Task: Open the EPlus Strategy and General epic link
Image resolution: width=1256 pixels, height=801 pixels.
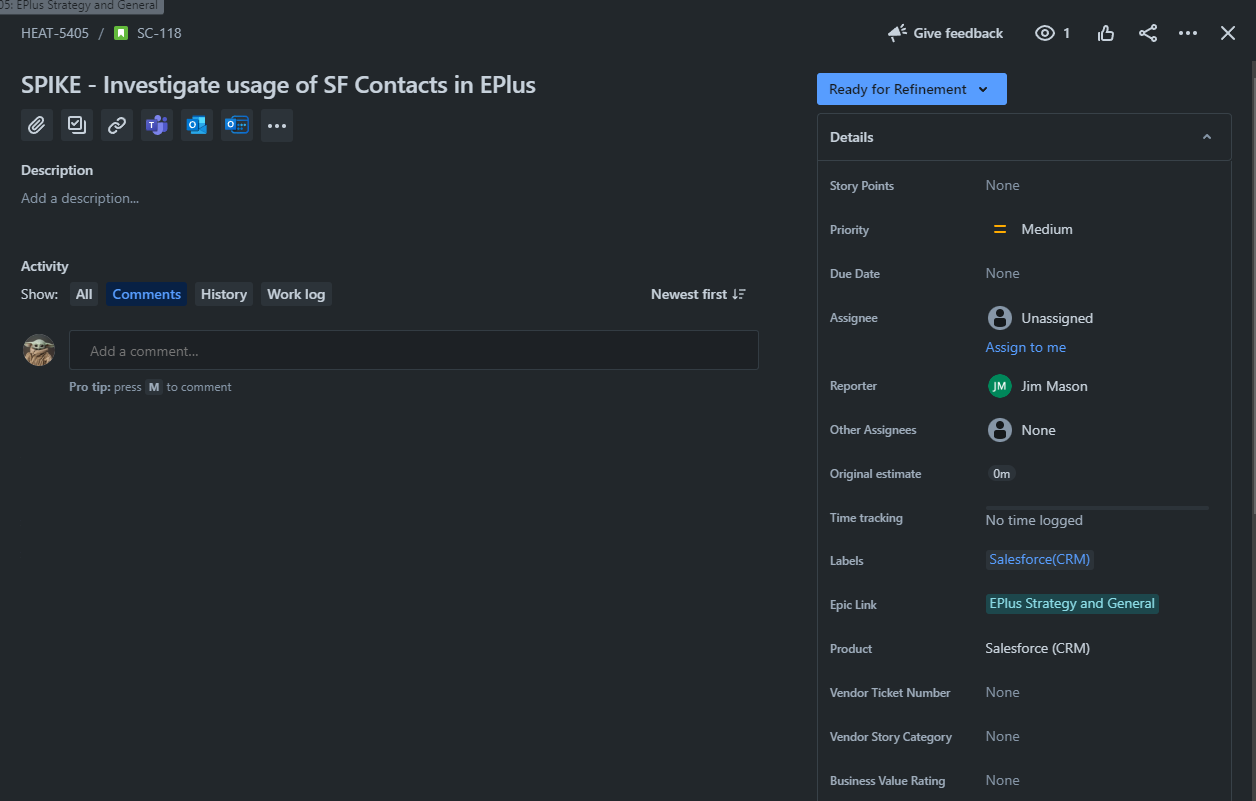Action: (1072, 603)
